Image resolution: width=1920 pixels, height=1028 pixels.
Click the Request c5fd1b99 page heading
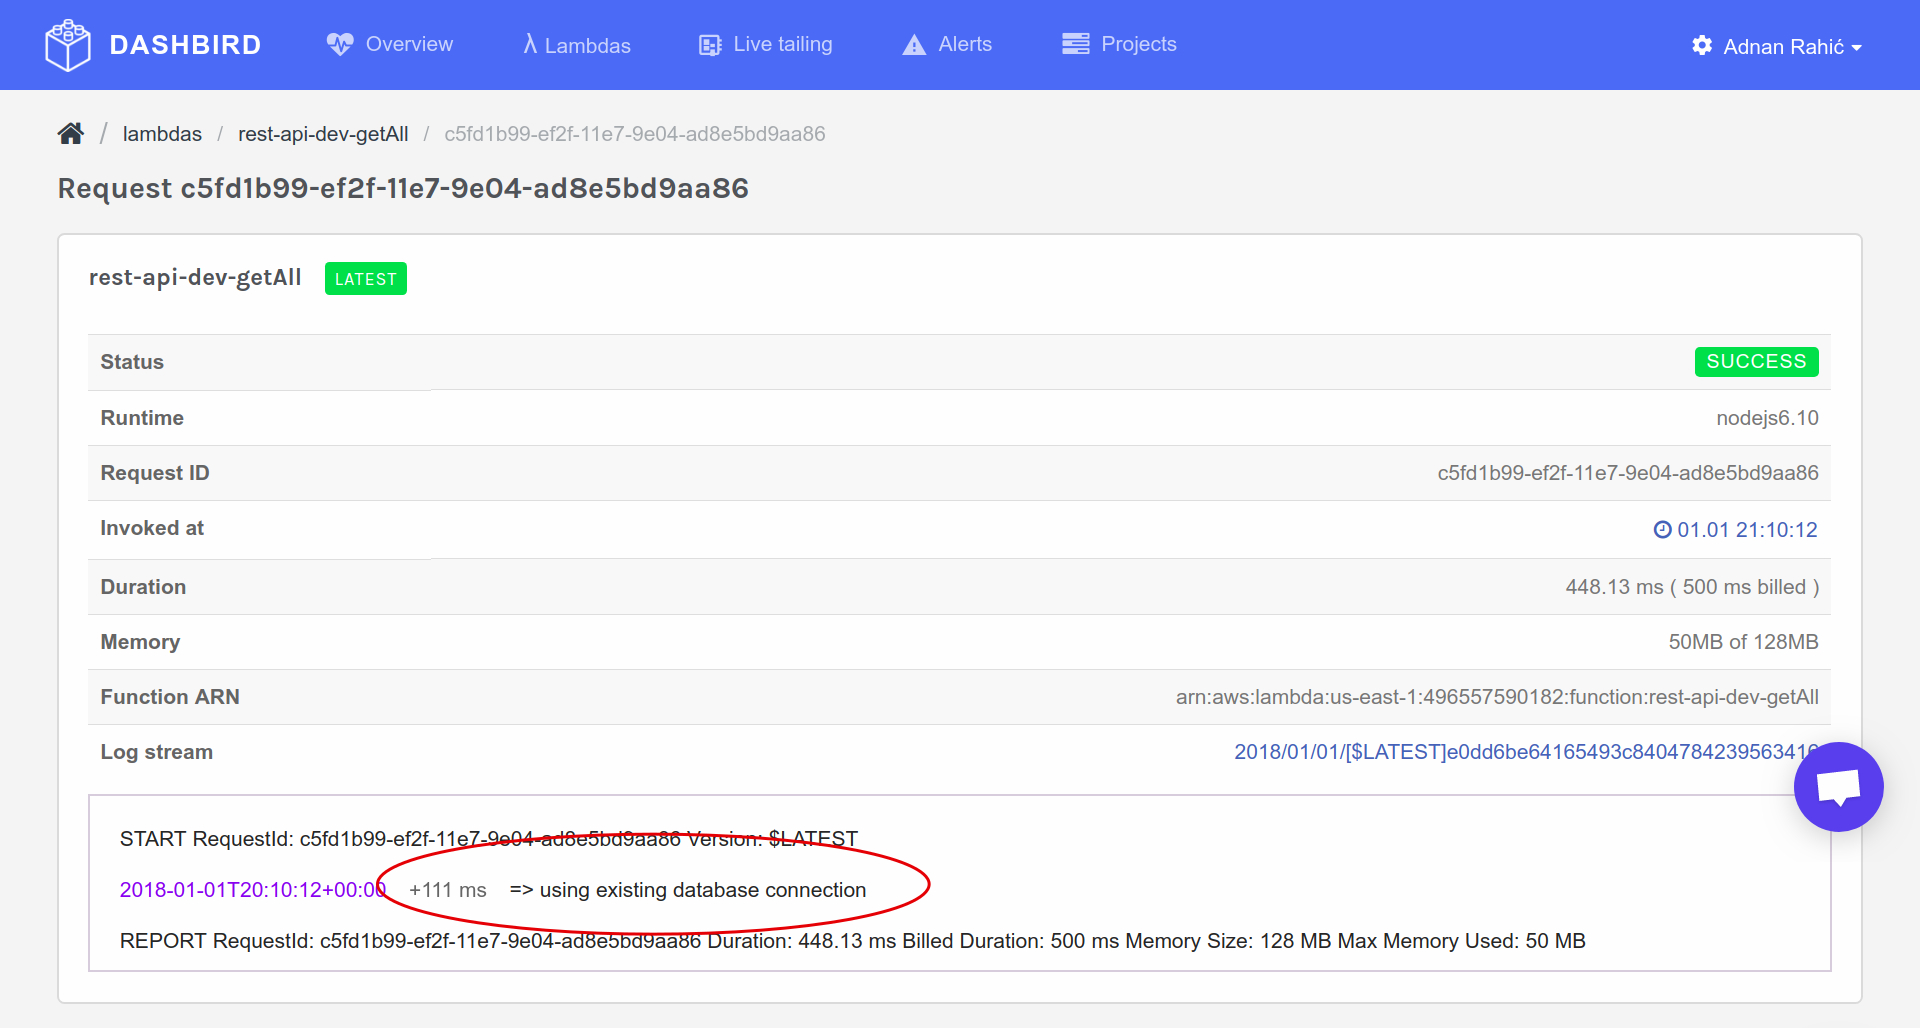coord(403,188)
